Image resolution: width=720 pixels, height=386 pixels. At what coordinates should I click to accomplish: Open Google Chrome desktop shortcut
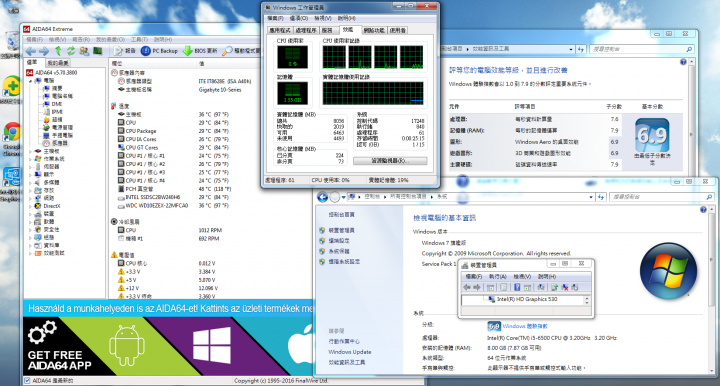click(x=11, y=138)
